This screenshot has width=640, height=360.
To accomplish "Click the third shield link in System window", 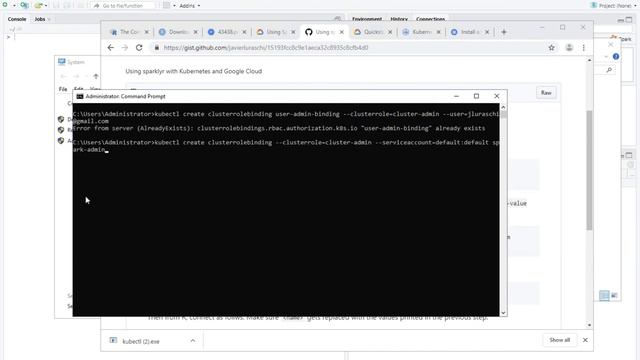I will coord(61,141).
